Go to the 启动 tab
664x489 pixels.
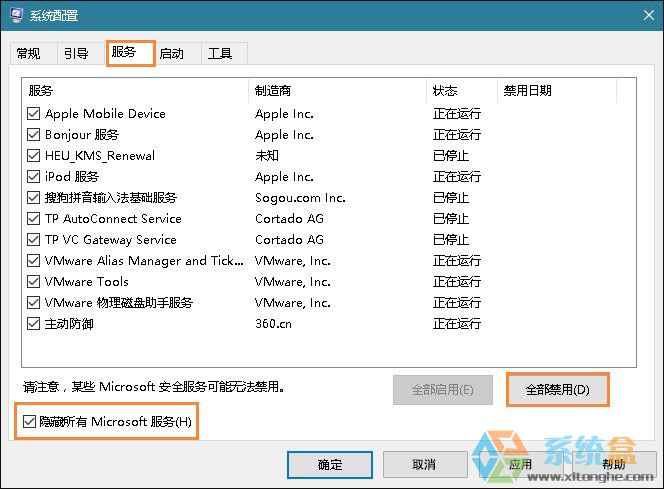178,53
